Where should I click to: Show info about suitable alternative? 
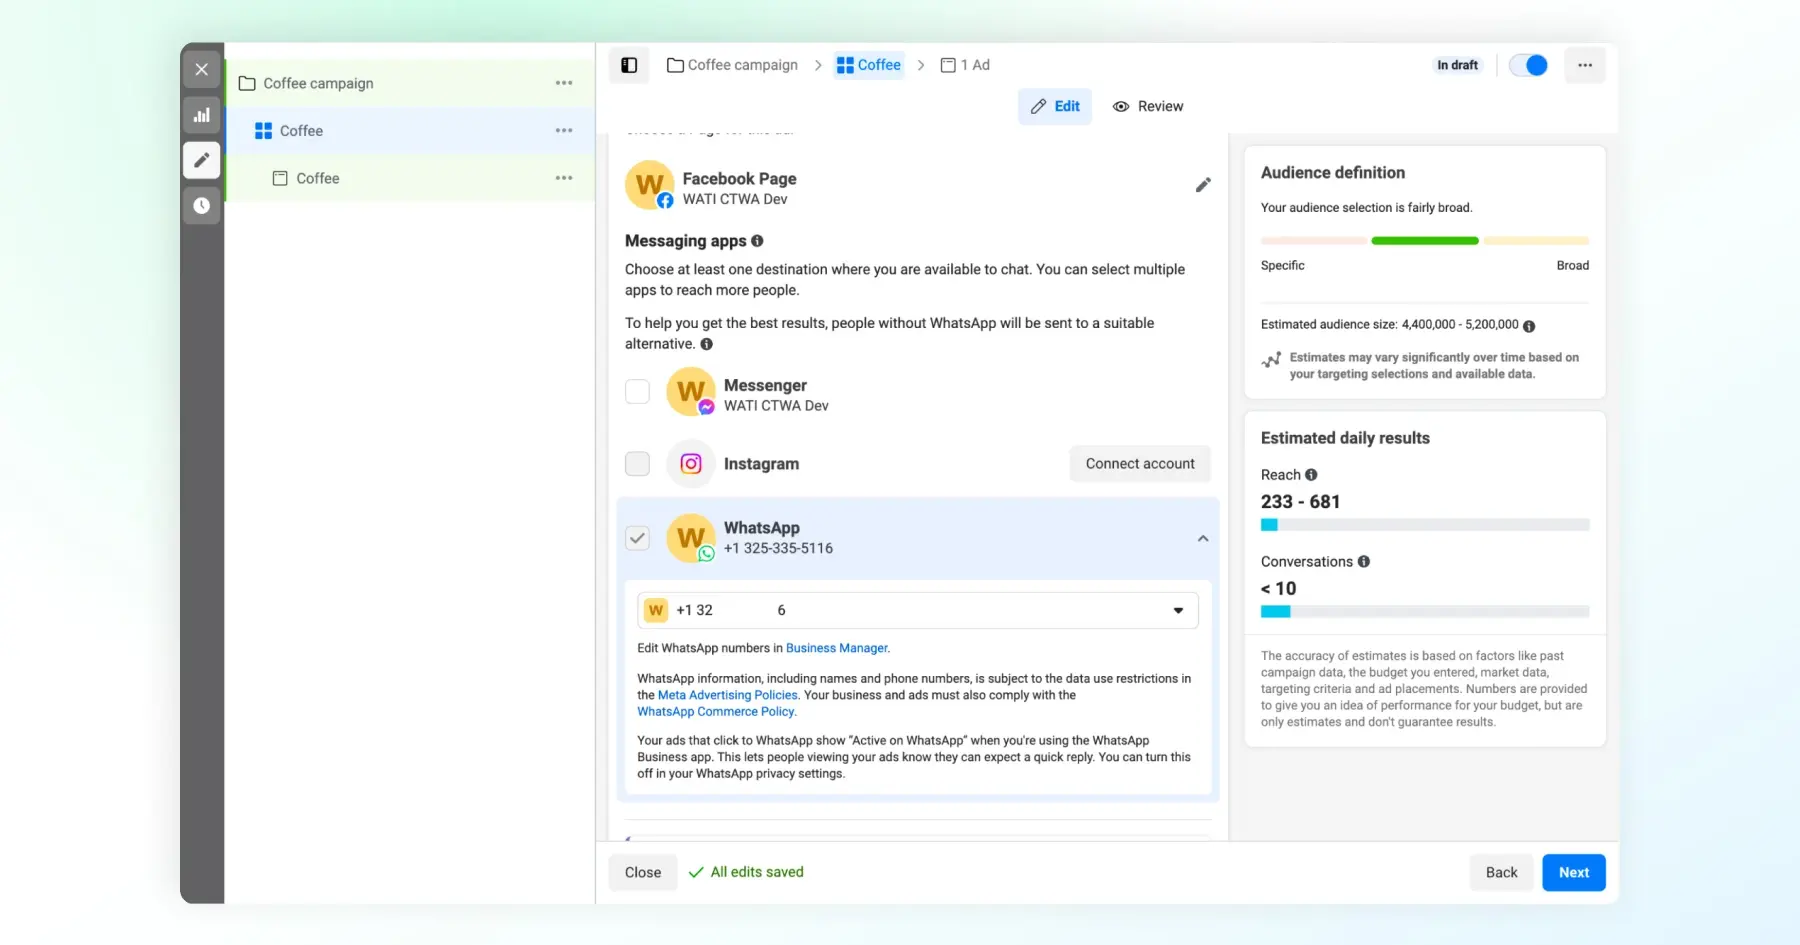707,344
